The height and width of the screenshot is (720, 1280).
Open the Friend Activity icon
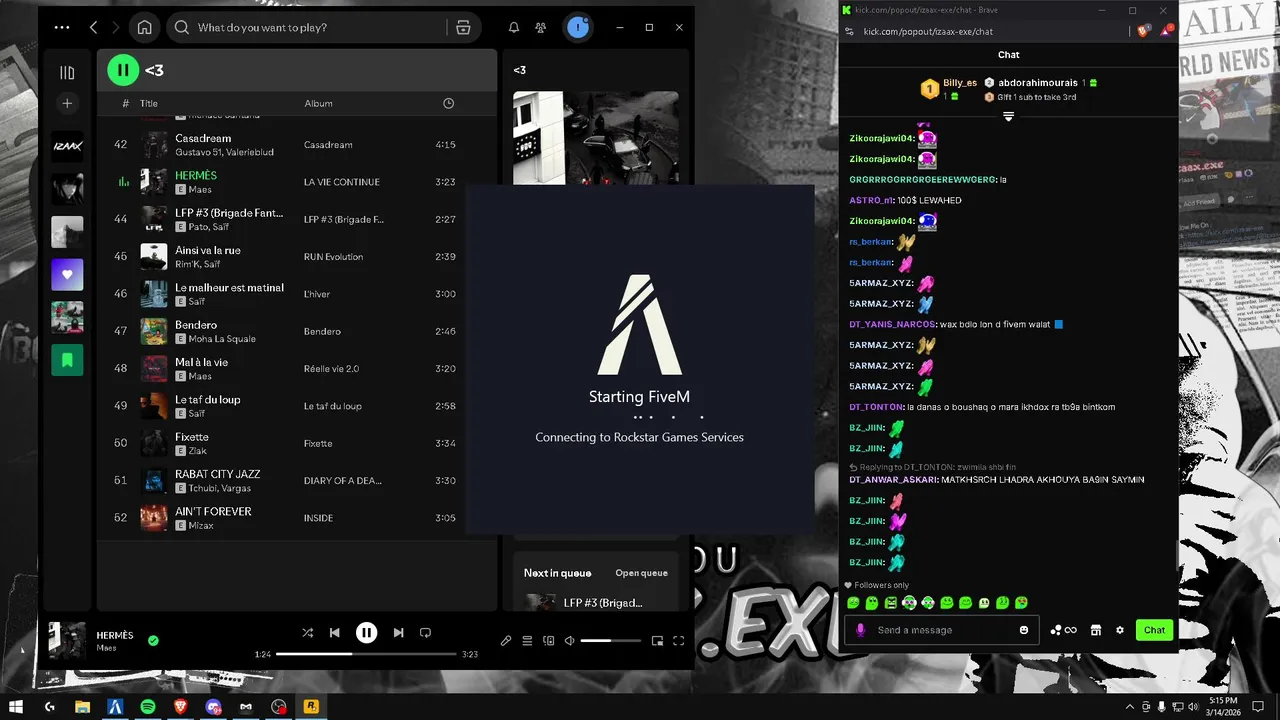point(541,28)
